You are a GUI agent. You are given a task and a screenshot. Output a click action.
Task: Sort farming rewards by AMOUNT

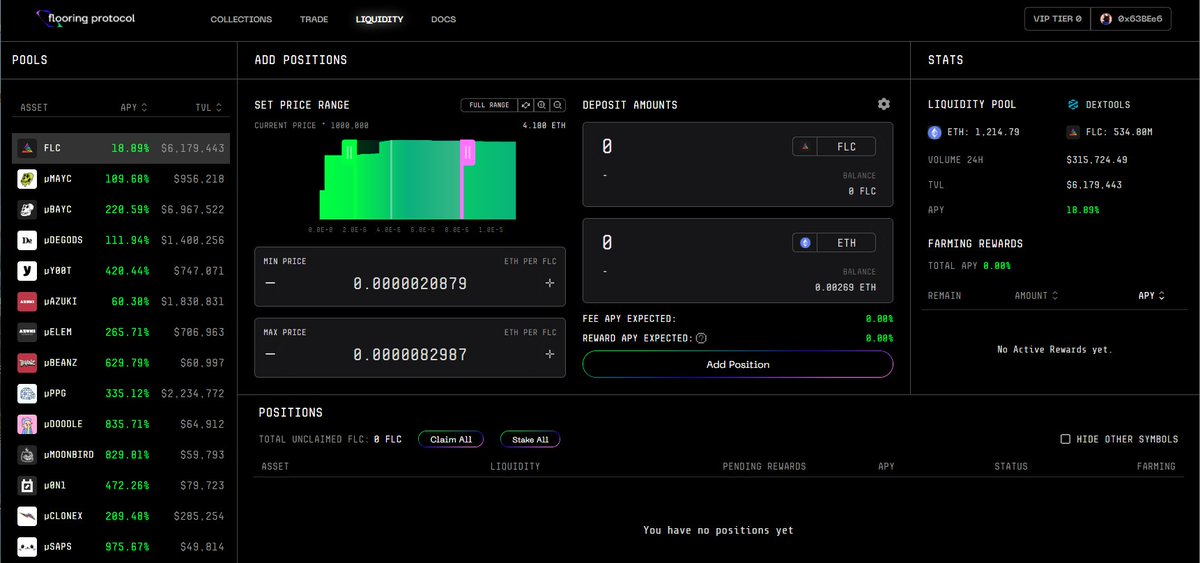click(x=1036, y=296)
